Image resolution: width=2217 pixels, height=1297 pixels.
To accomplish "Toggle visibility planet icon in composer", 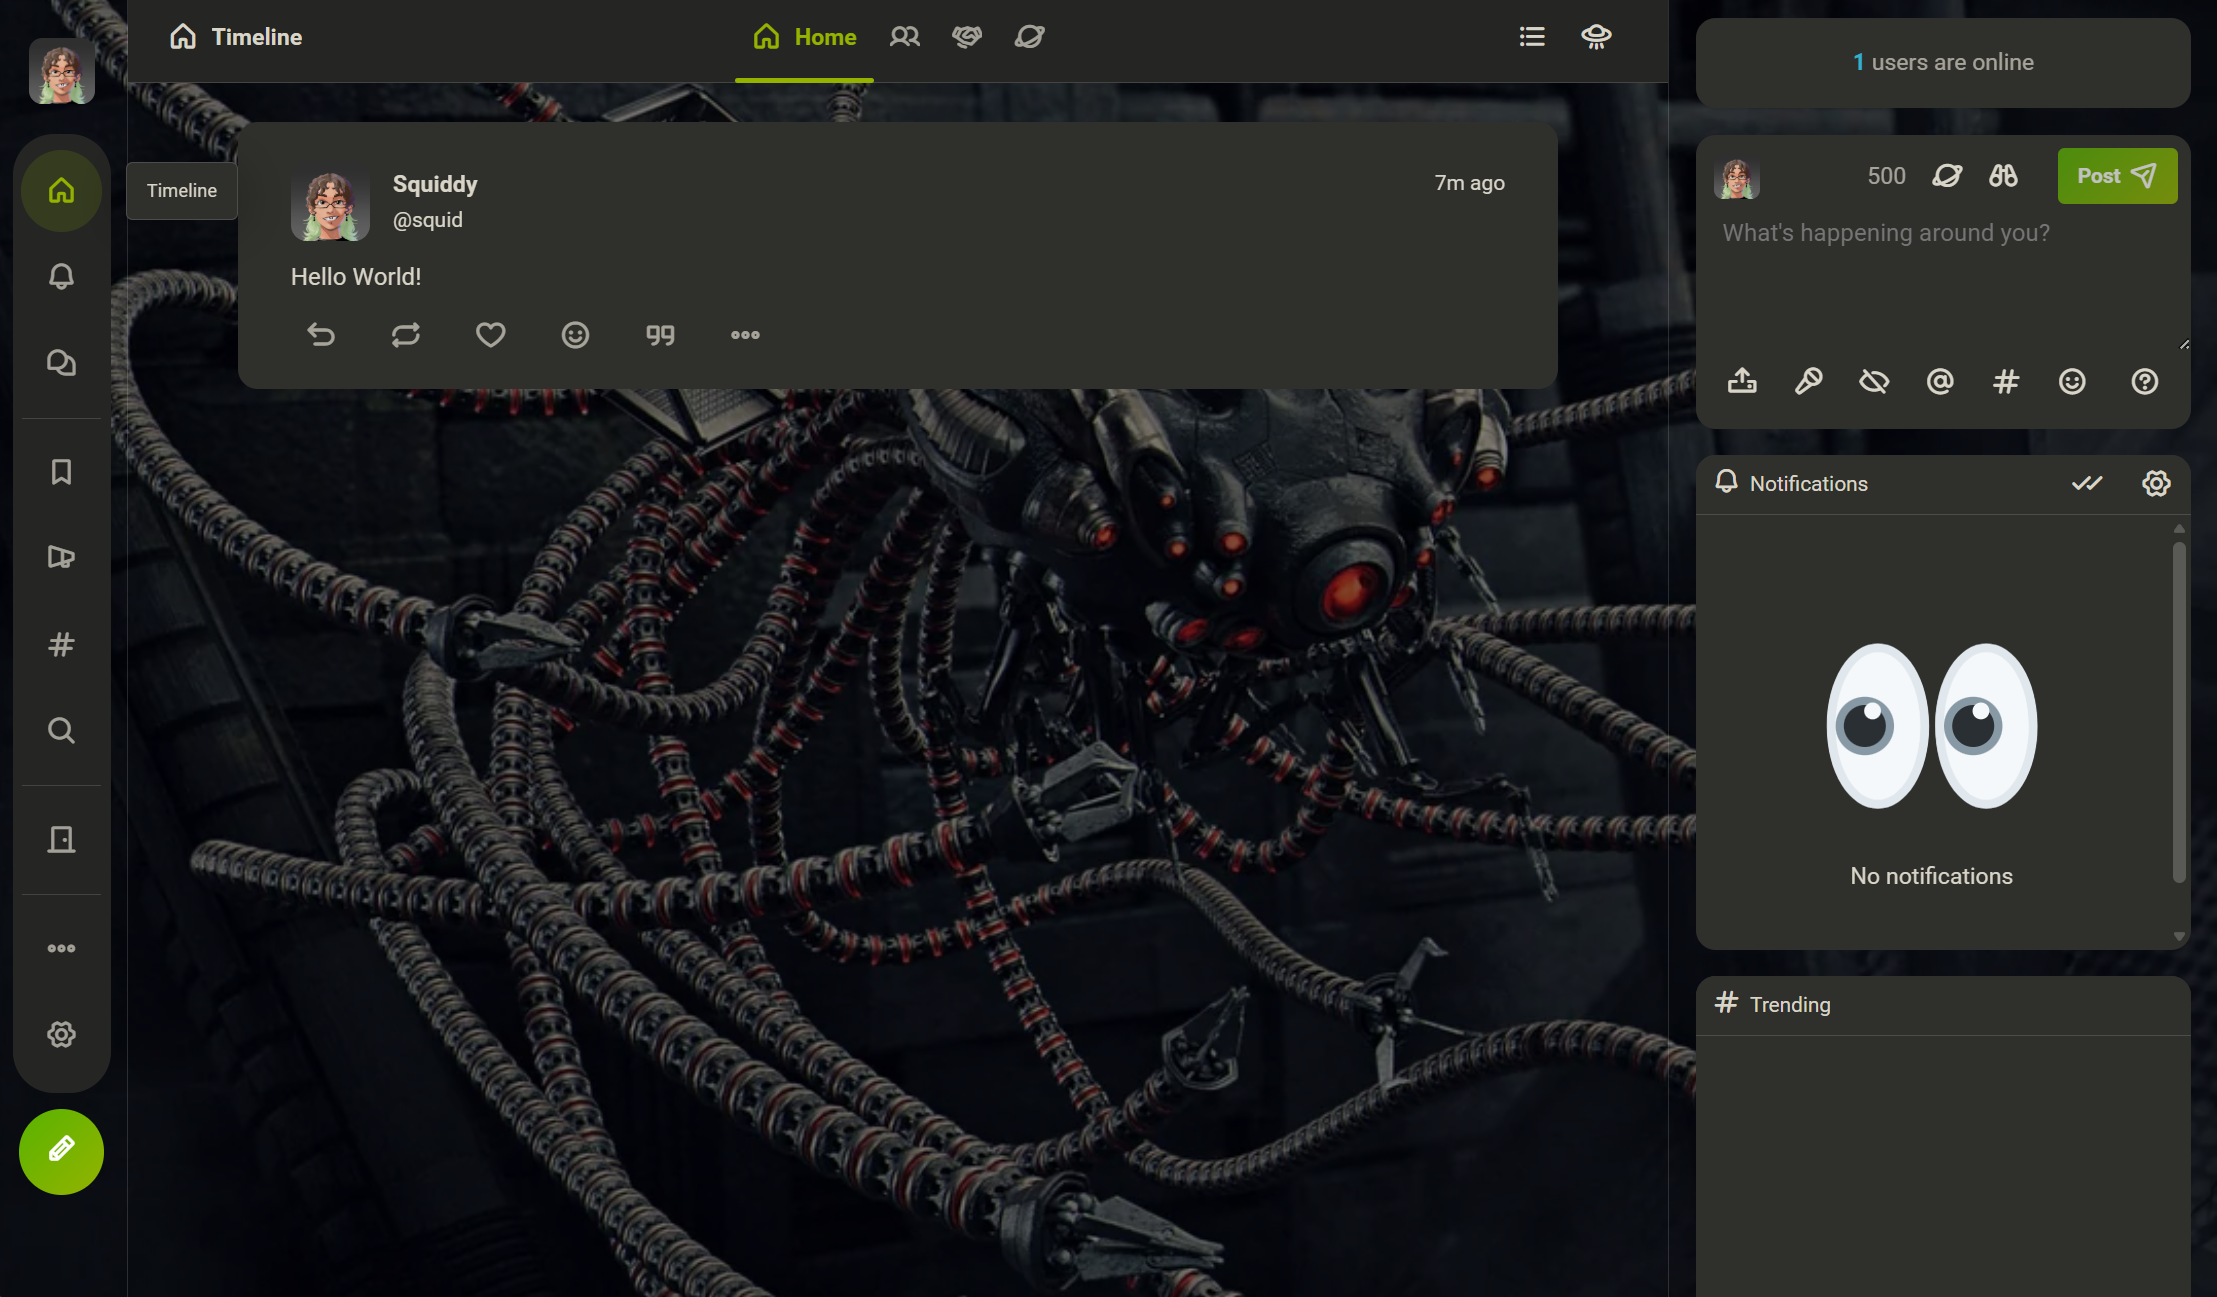I will (x=1947, y=176).
